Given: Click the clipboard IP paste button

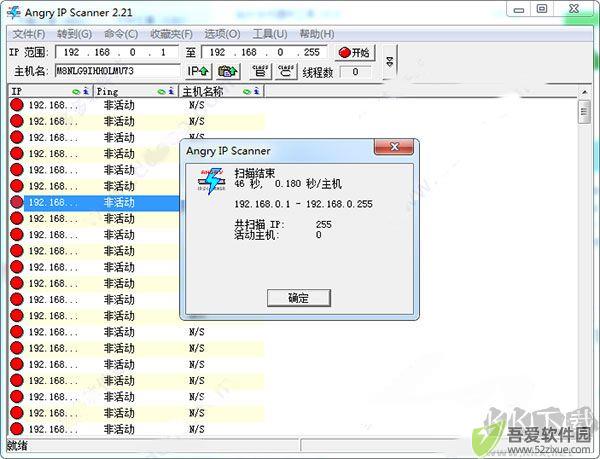Looking at the screenshot, I should pyautogui.click(x=228, y=71).
